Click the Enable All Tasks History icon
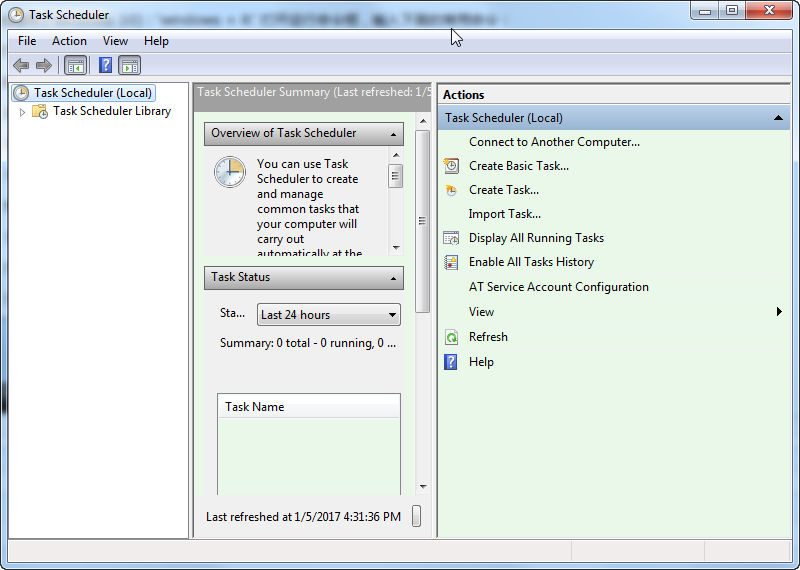This screenshot has height=570, width=800. (x=451, y=262)
